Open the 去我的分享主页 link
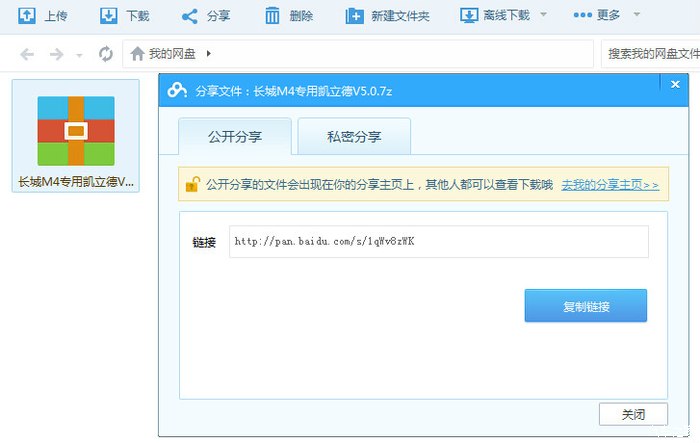700x443 pixels. click(609, 184)
